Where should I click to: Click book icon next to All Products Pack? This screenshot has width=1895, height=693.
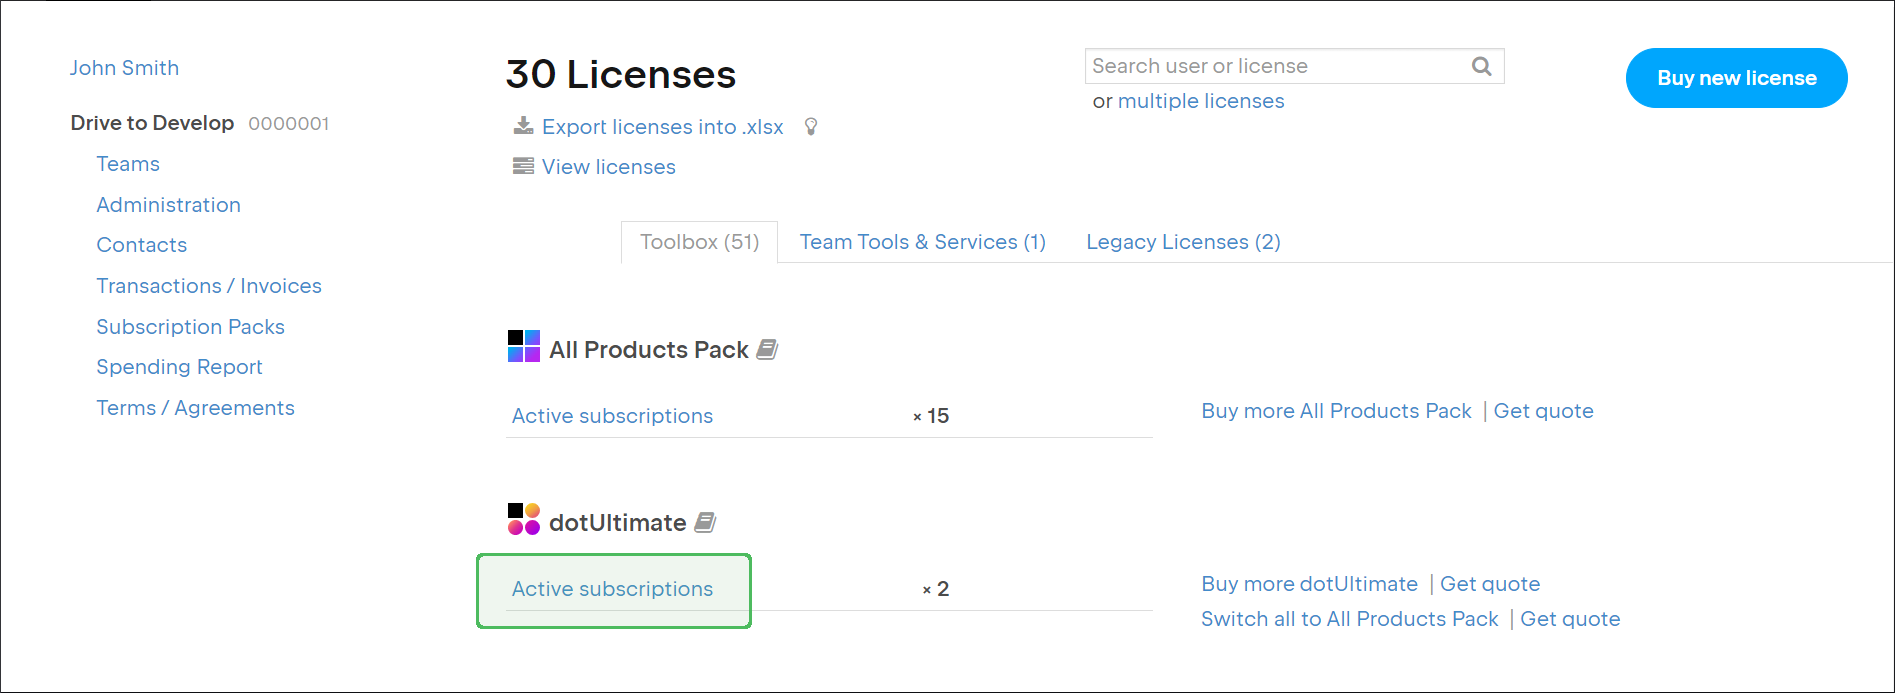767,349
